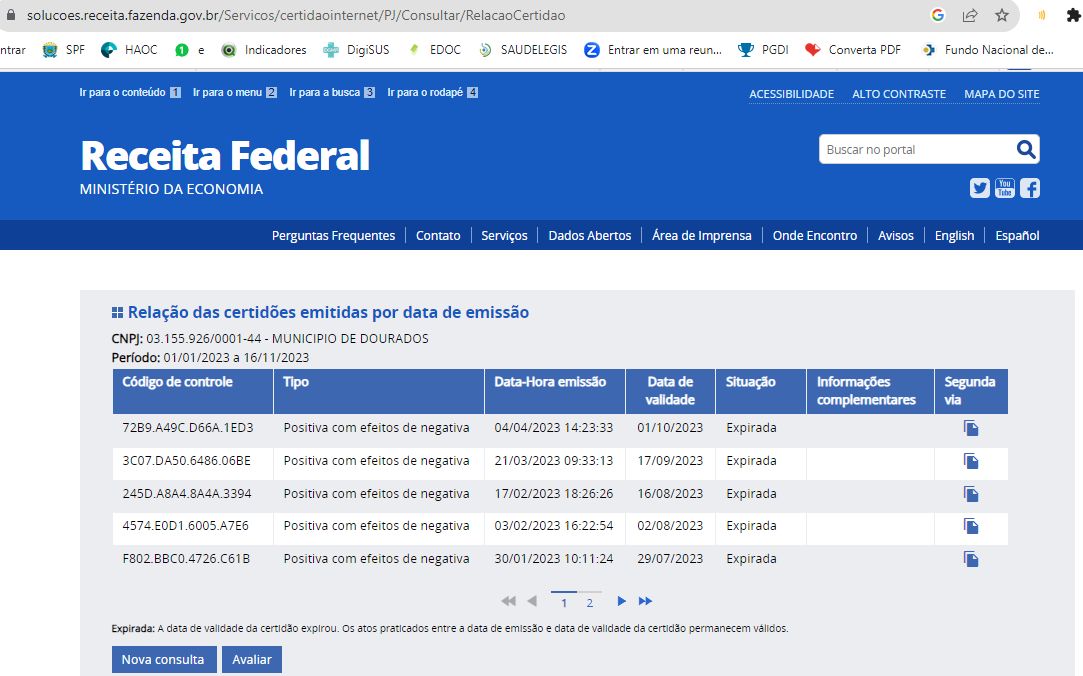Viewport: 1083px width, 676px height.
Task: Click the browser address bar URL
Action: (296, 15)
